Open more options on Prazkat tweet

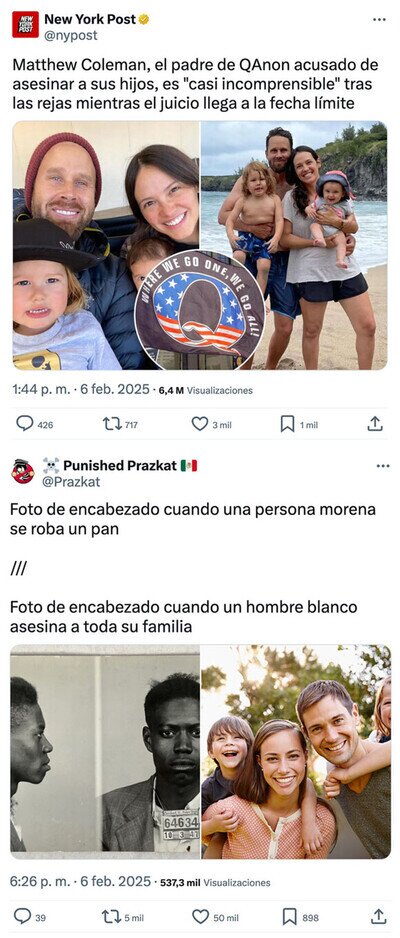(x=383, y=465)
